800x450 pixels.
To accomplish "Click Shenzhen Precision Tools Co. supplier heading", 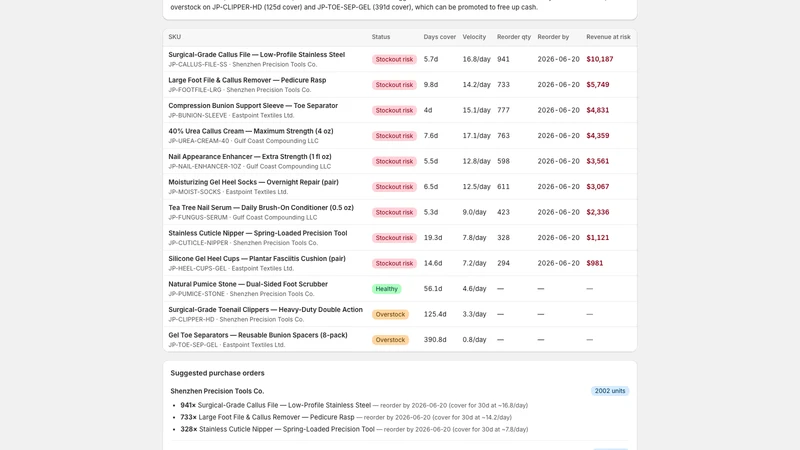I will point(217,391).
